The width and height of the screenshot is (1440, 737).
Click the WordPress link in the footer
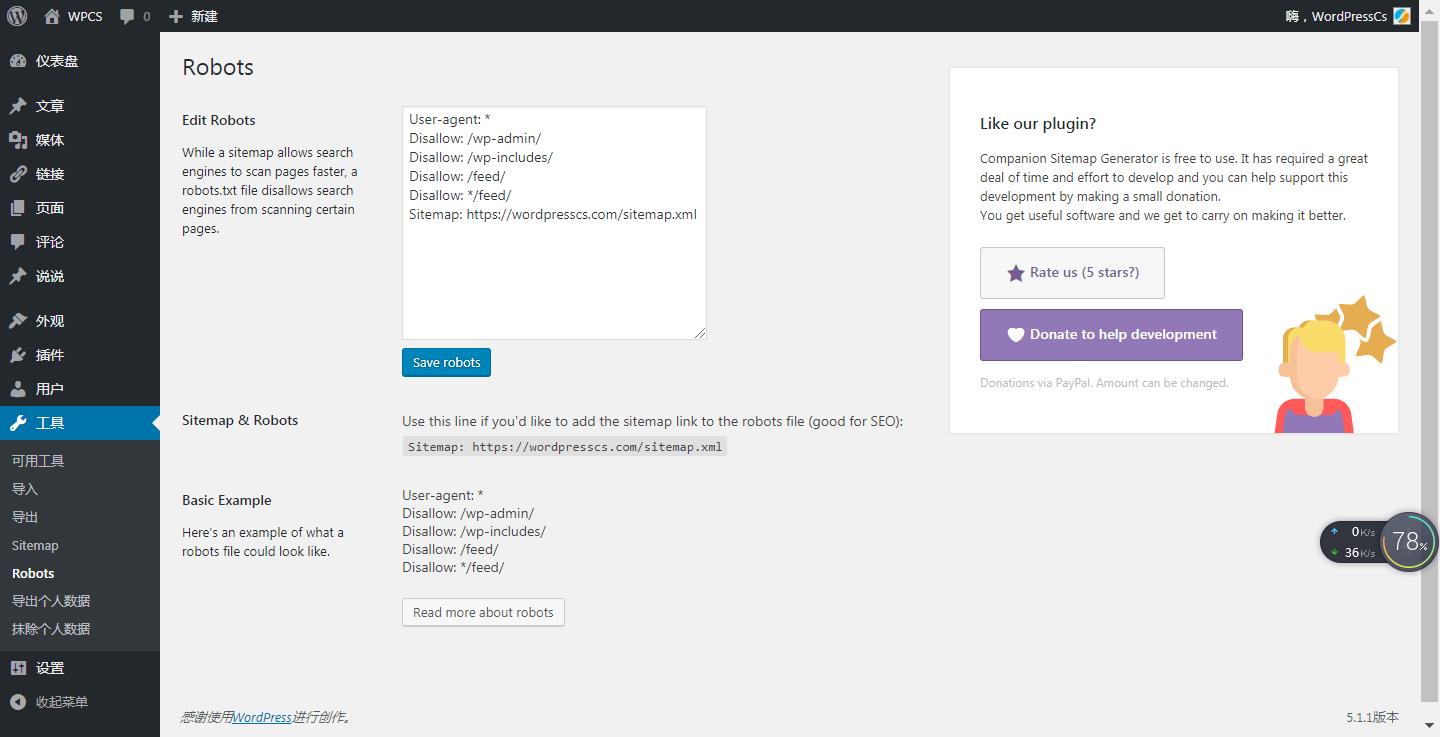tap(262, 717)
